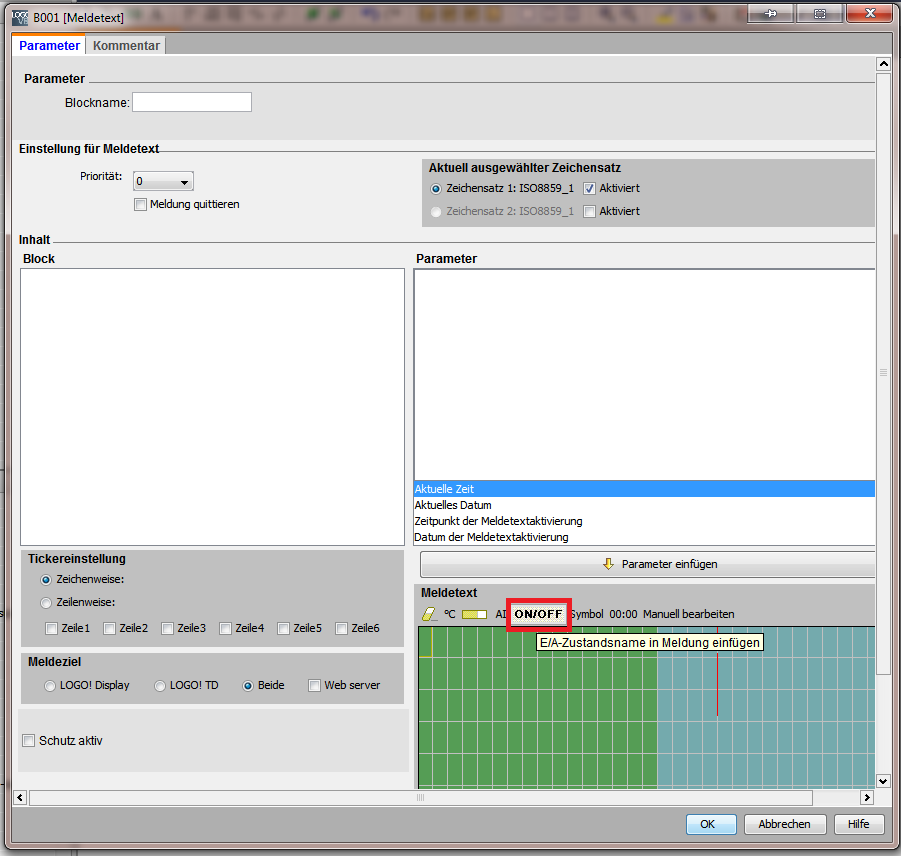This screenshot has height=856, width=901.
Task: Enable the Meldung quittieren checkbox
Action: (x=141, y=205)
